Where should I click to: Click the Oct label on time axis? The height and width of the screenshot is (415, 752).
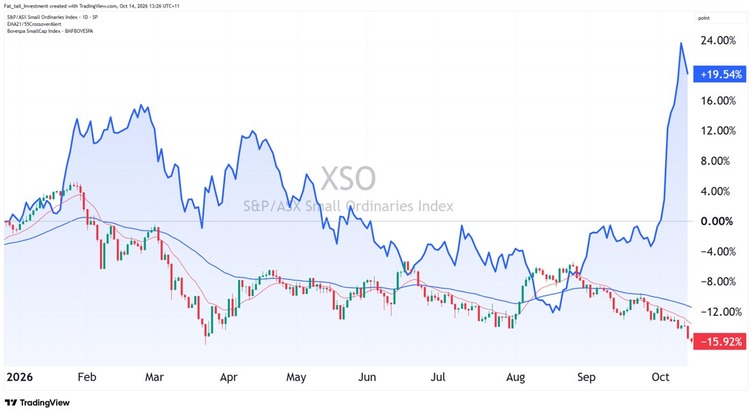[660, 377]
